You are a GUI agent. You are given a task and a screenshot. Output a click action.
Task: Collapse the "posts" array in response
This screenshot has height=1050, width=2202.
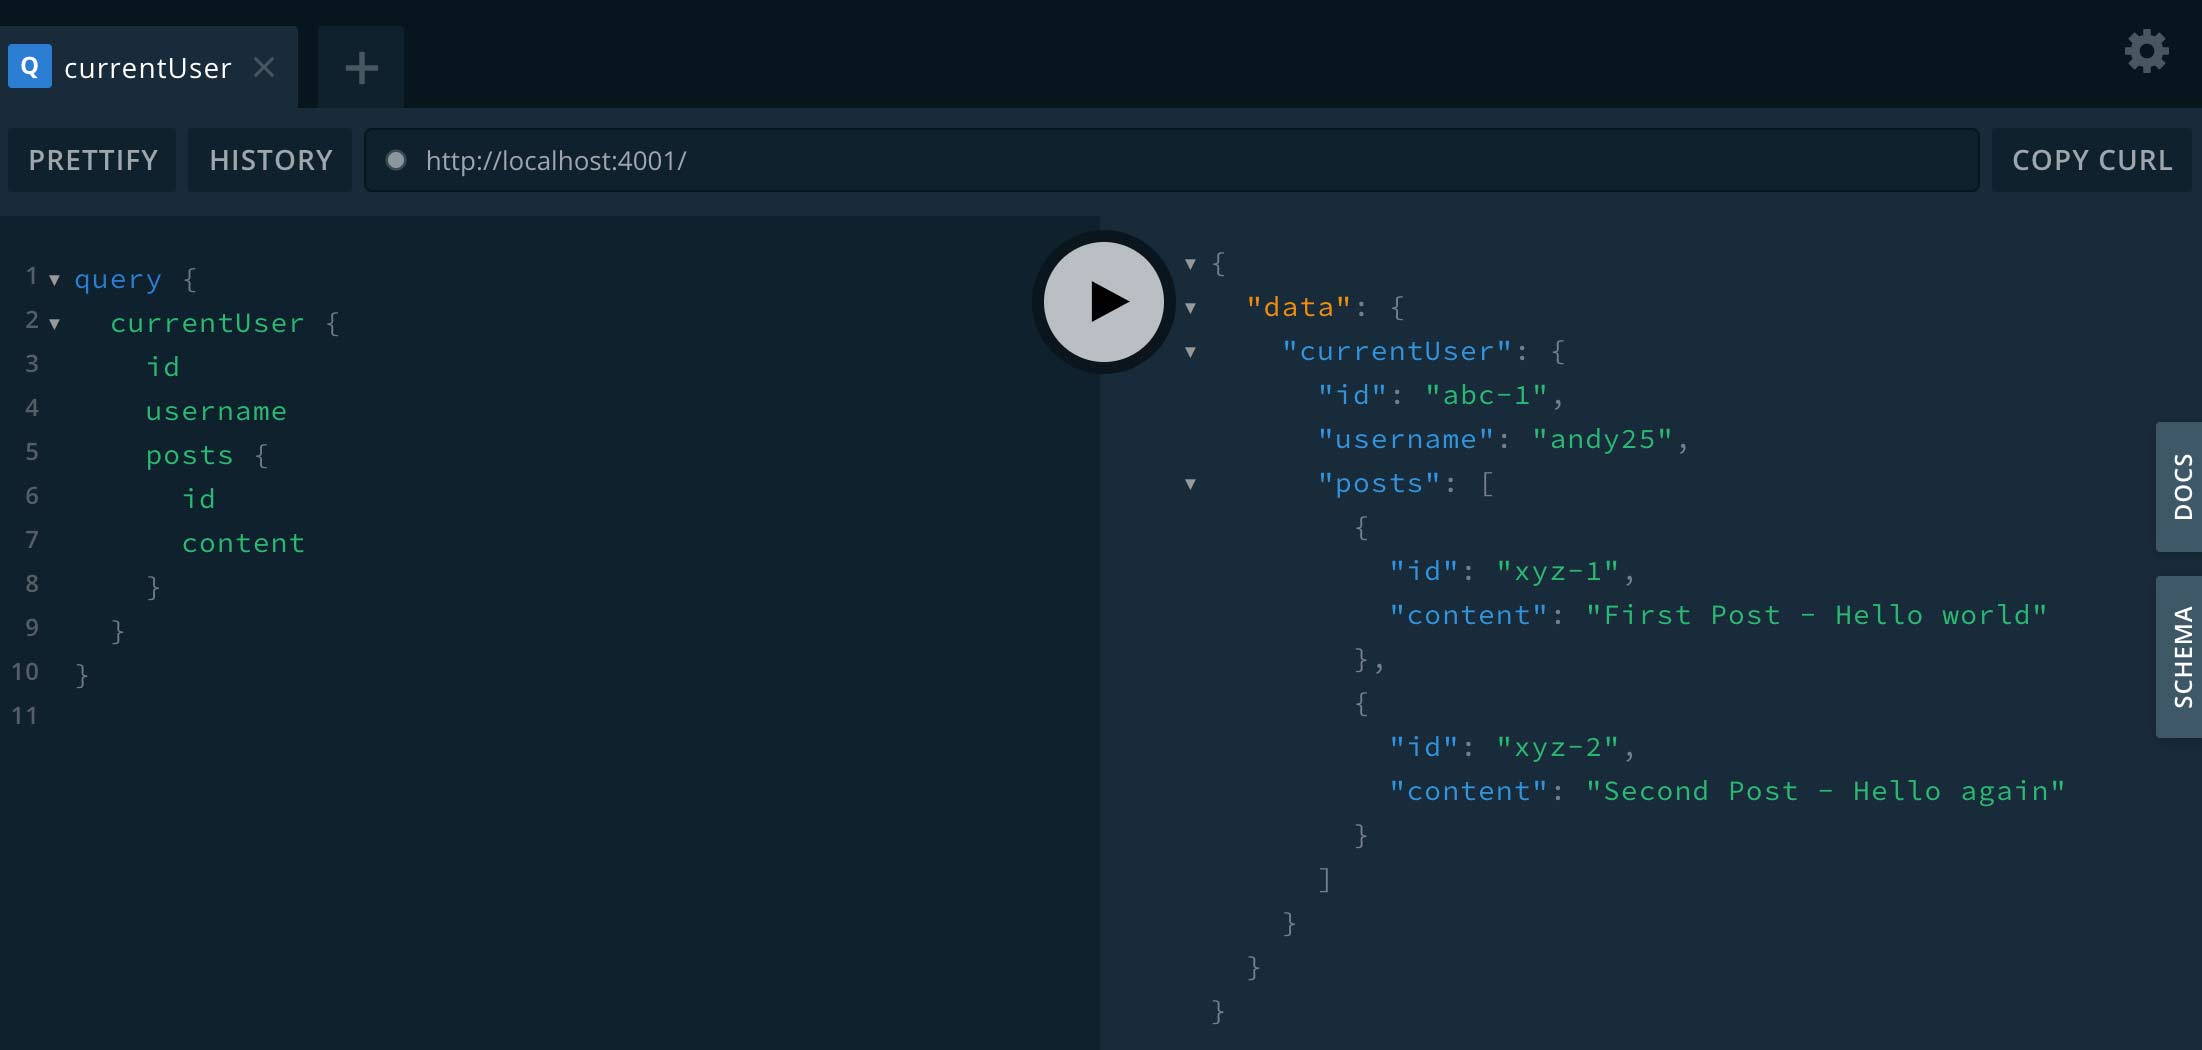pos(1190,484)
